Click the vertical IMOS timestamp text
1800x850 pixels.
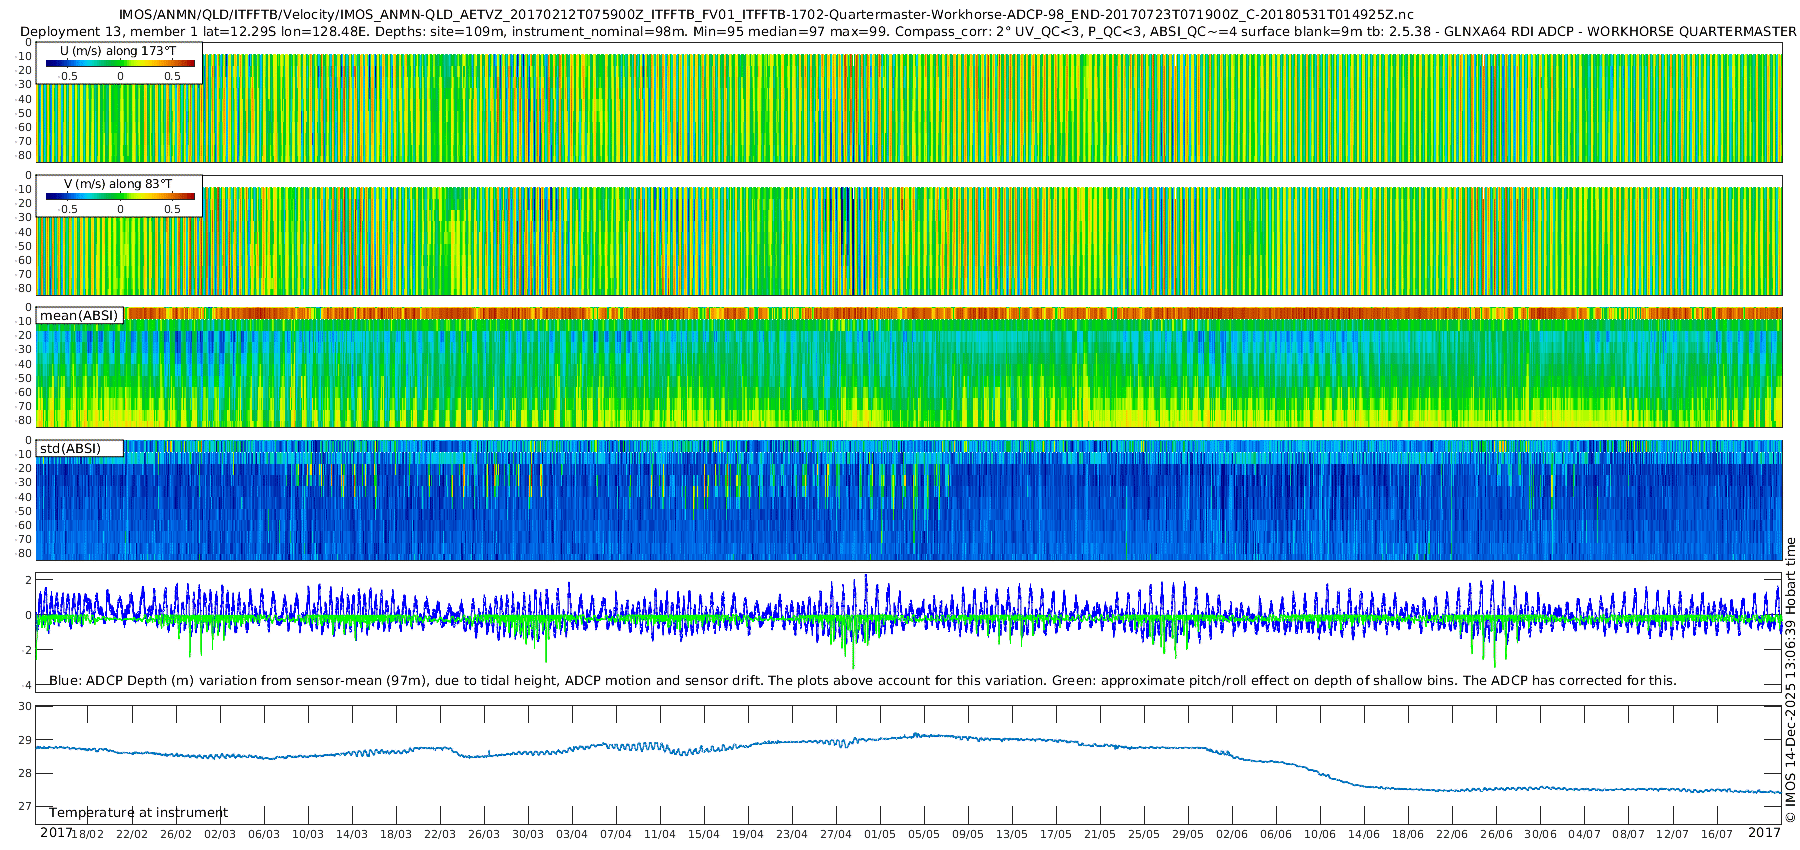click(1790, 680)
